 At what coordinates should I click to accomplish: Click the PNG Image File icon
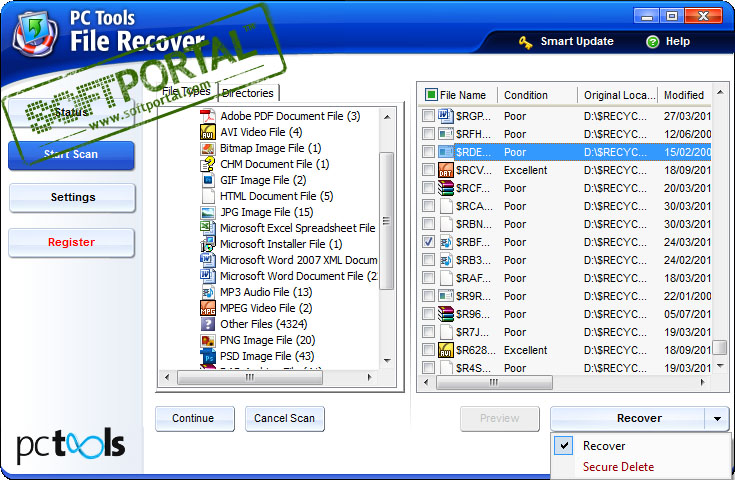(x=208, y=340)
